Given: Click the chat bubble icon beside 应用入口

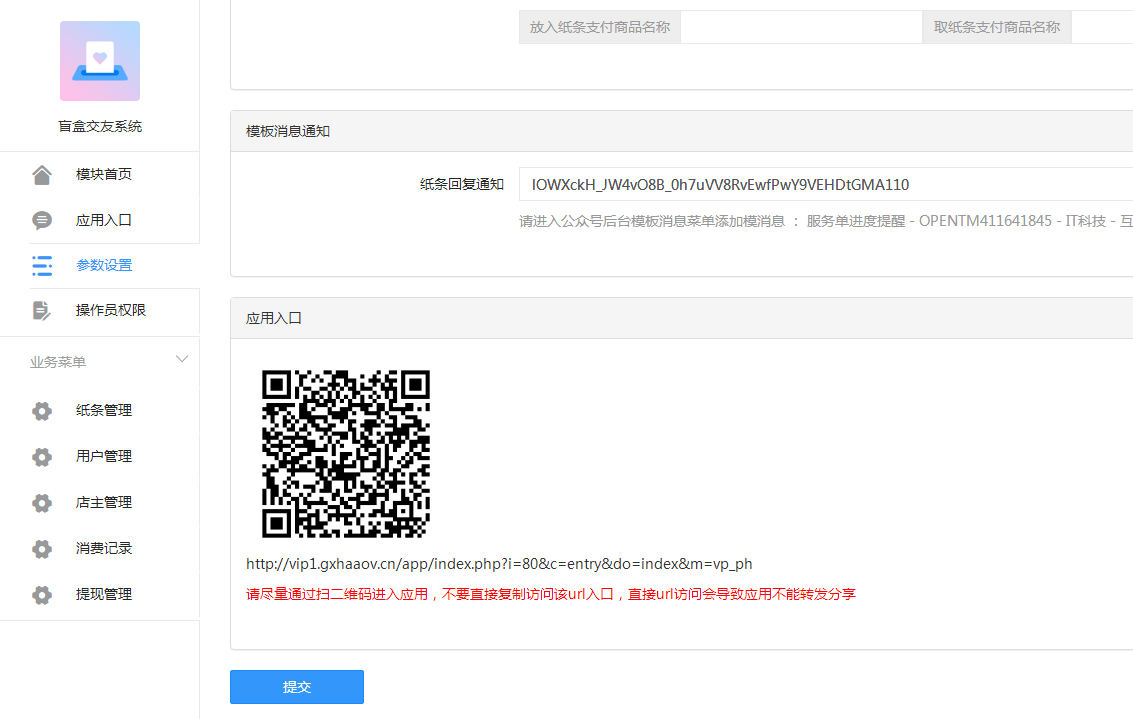Looking at the screenshot, I should (x=42, y=220).
